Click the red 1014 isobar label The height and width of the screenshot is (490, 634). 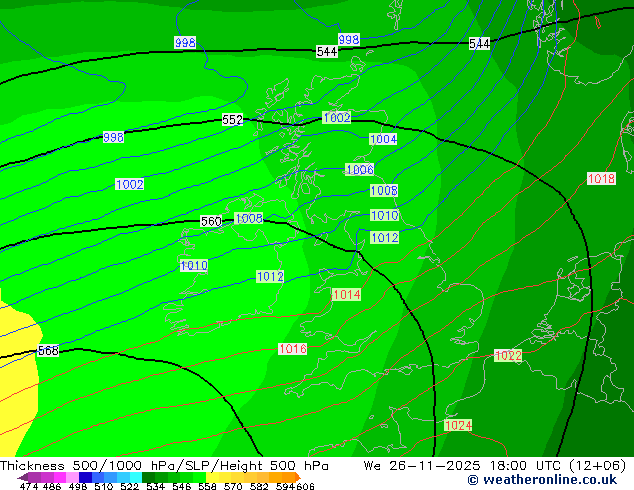tap(346, 295)
